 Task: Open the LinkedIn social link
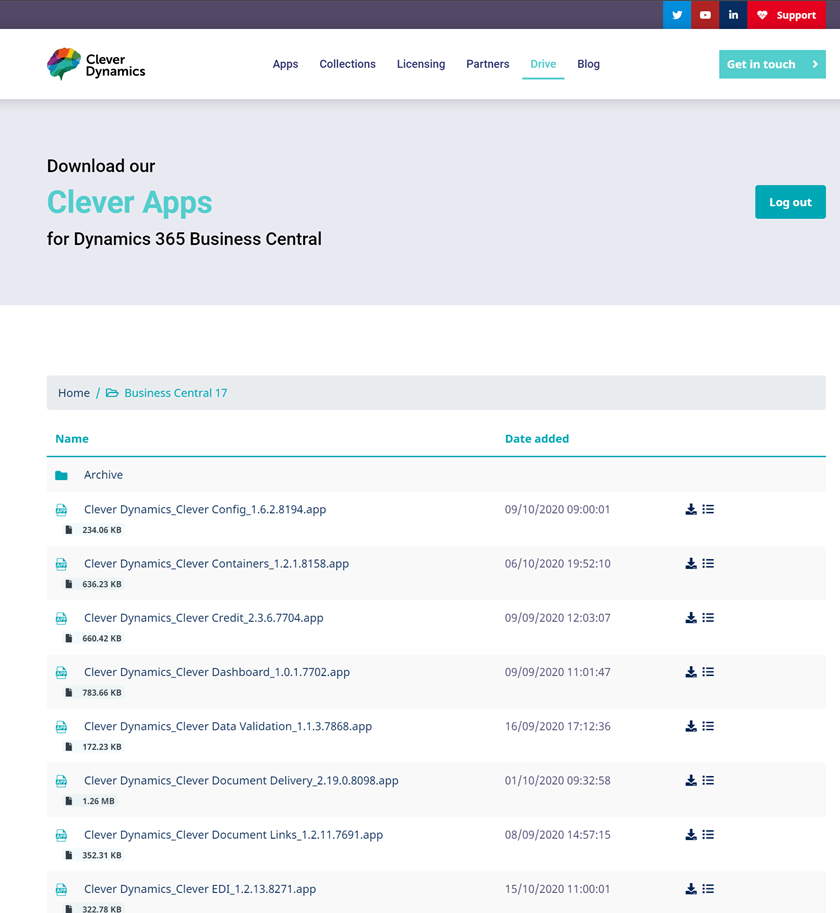pos(733,15)
